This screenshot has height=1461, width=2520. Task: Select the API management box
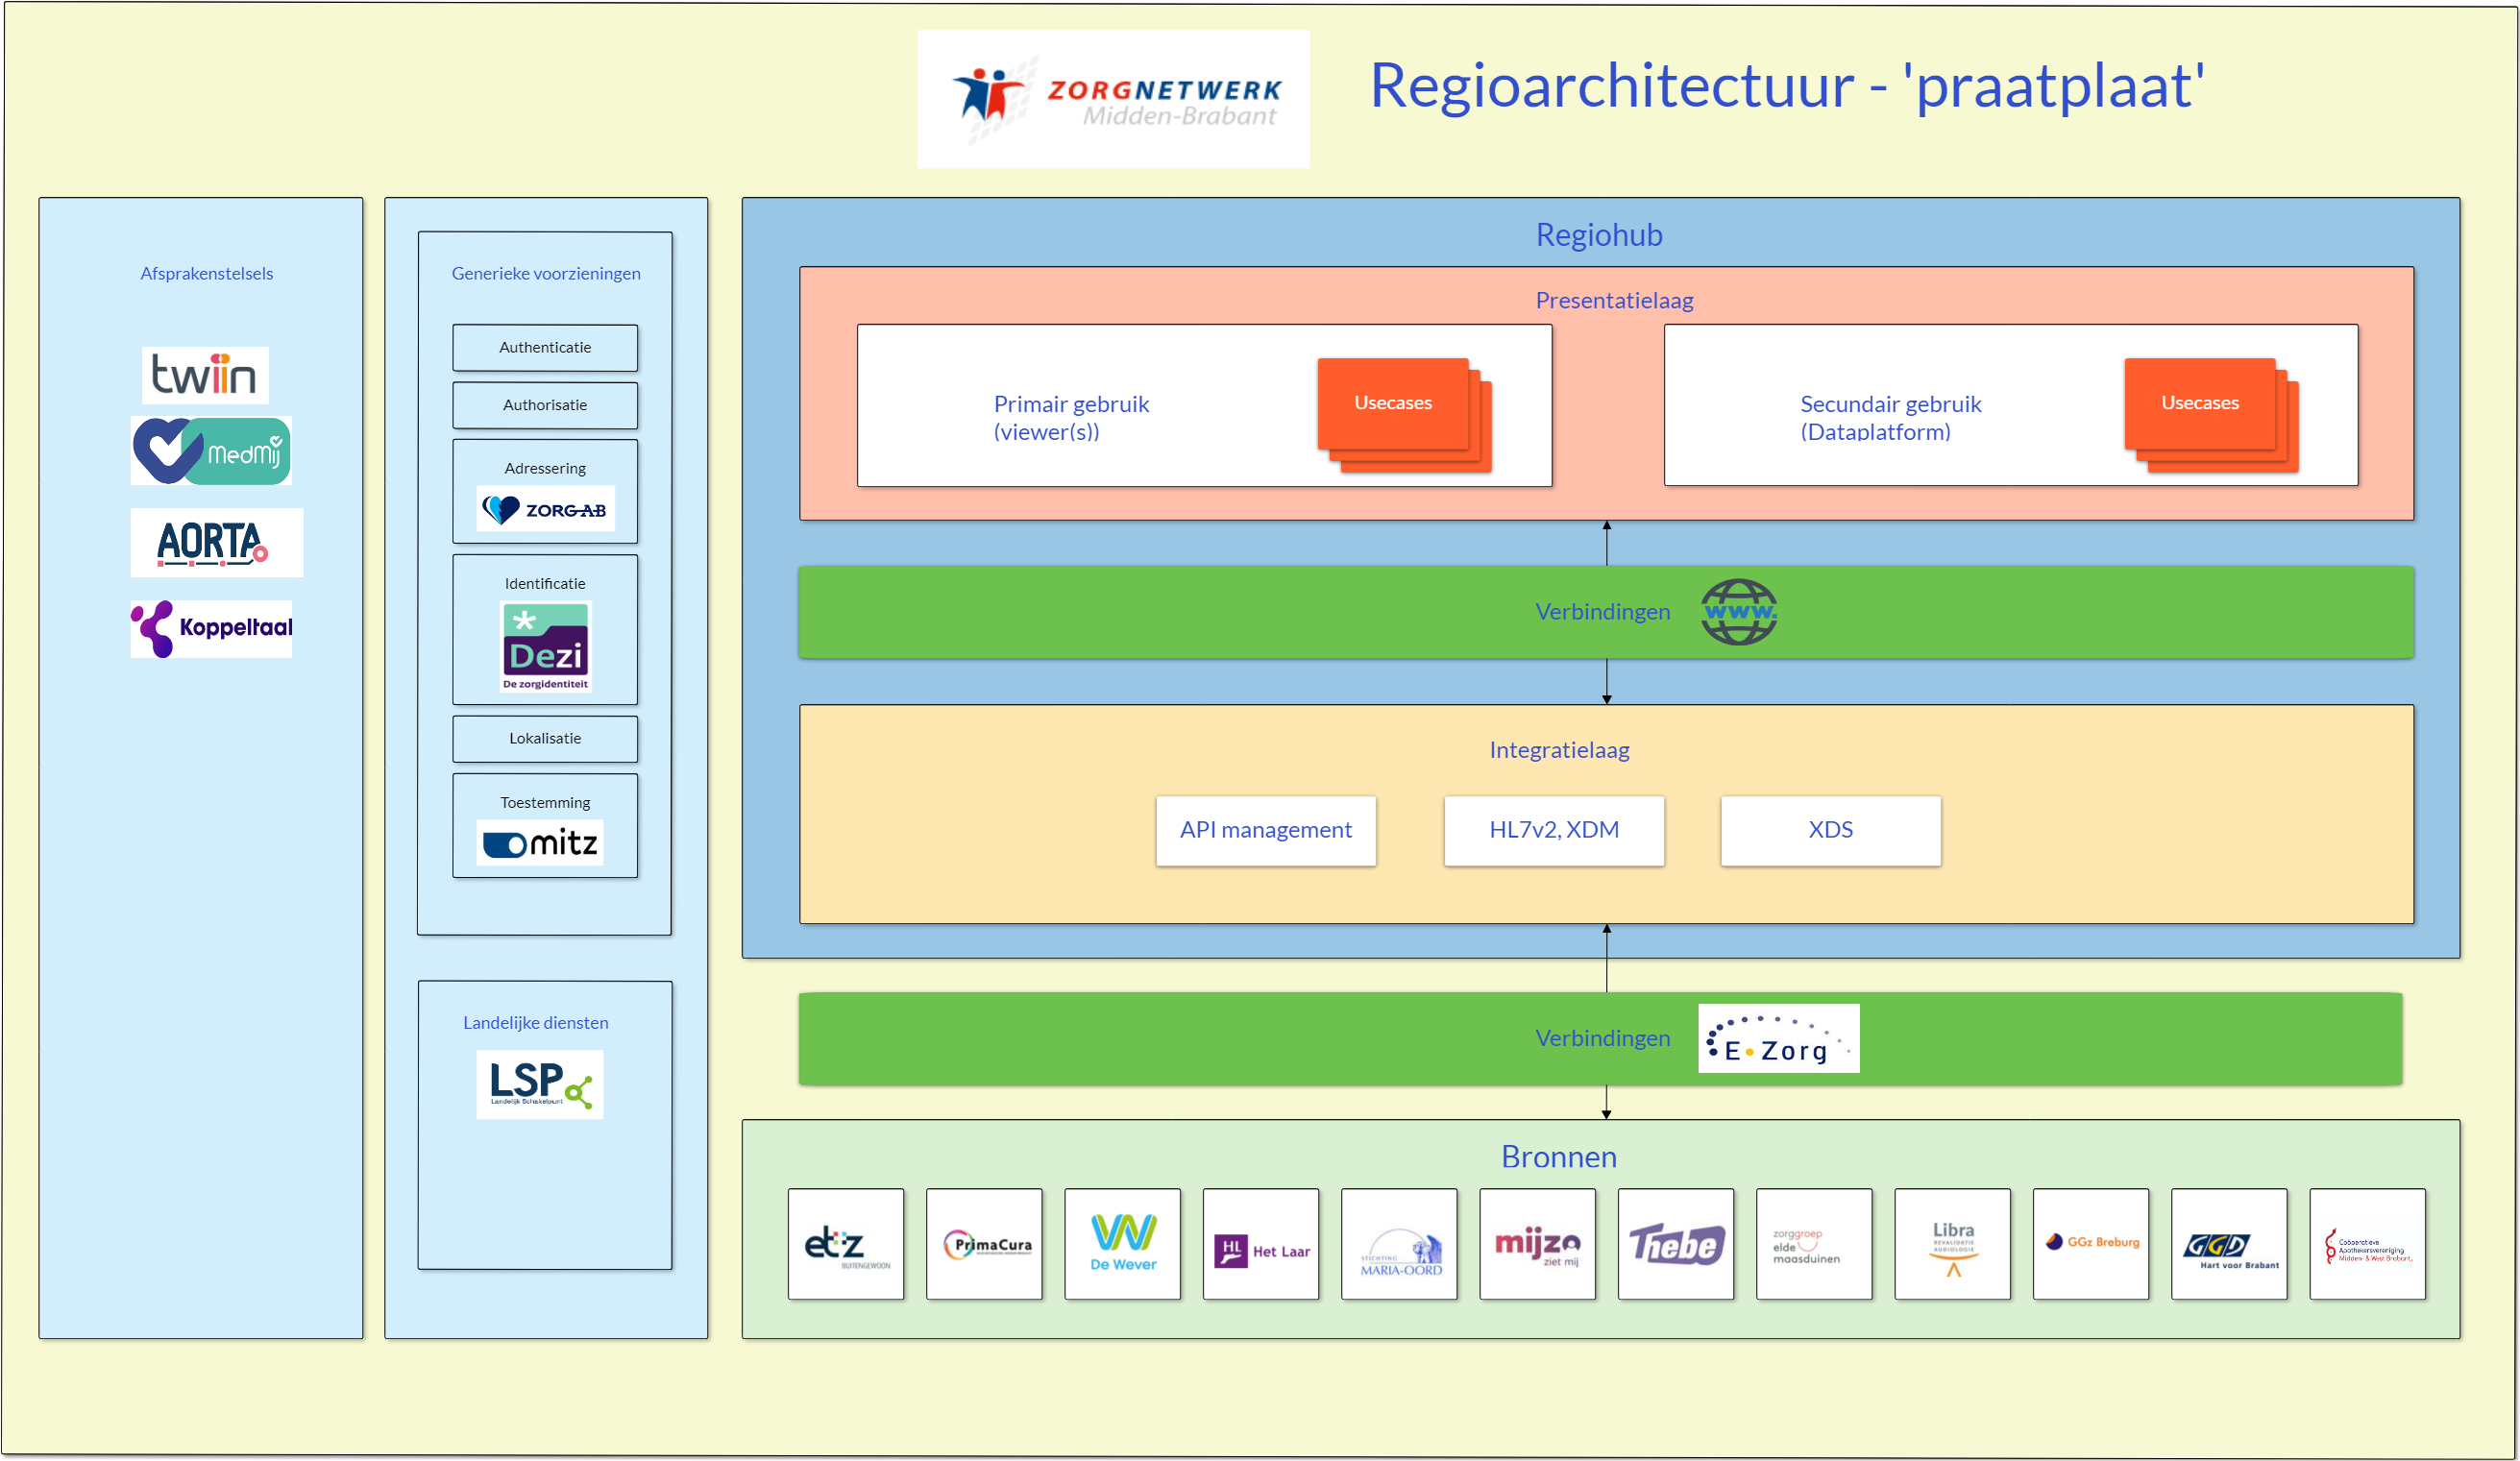1265,830
